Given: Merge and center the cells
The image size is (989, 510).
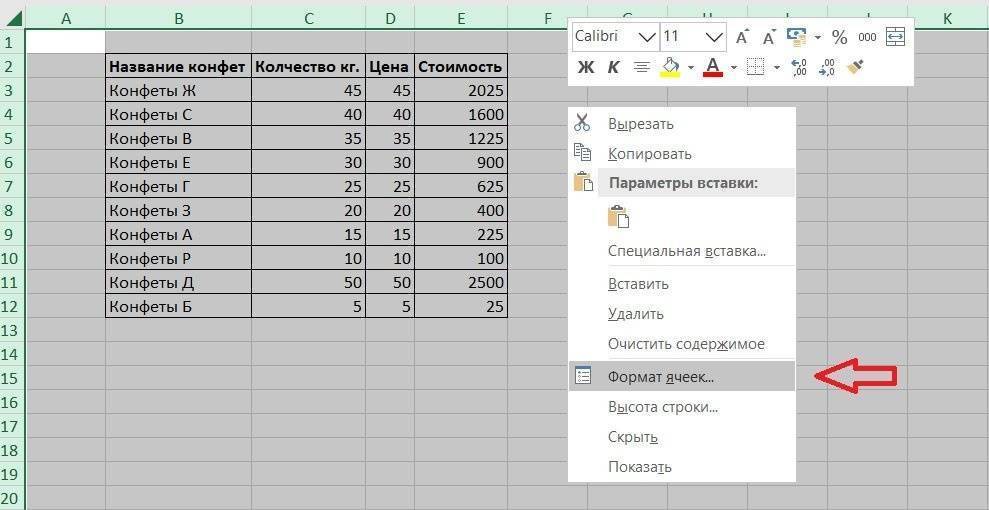Looking at the screenshot, I should [x=895, y=37].
